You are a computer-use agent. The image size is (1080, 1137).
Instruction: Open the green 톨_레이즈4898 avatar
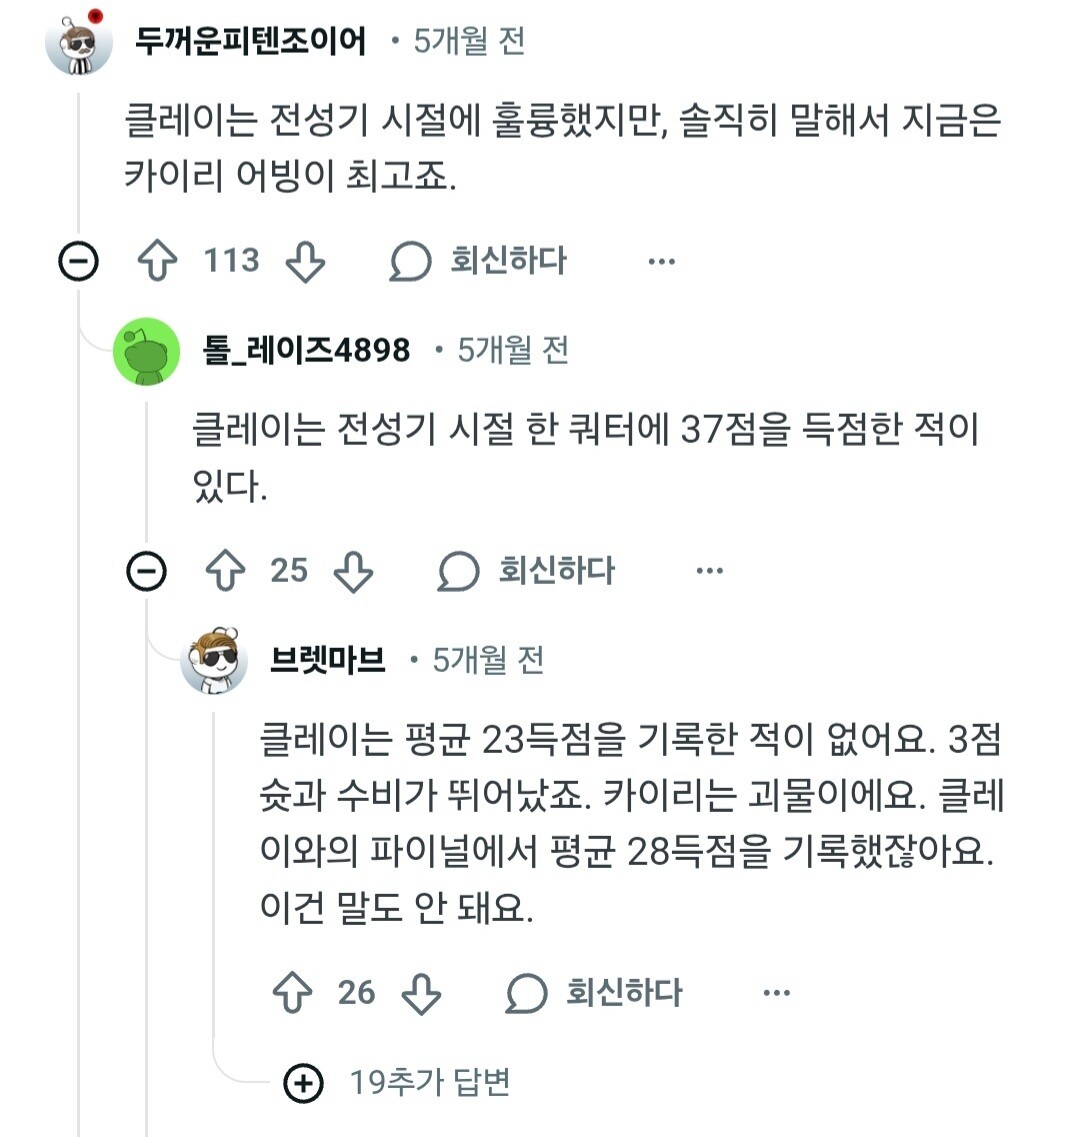(147, 351)
